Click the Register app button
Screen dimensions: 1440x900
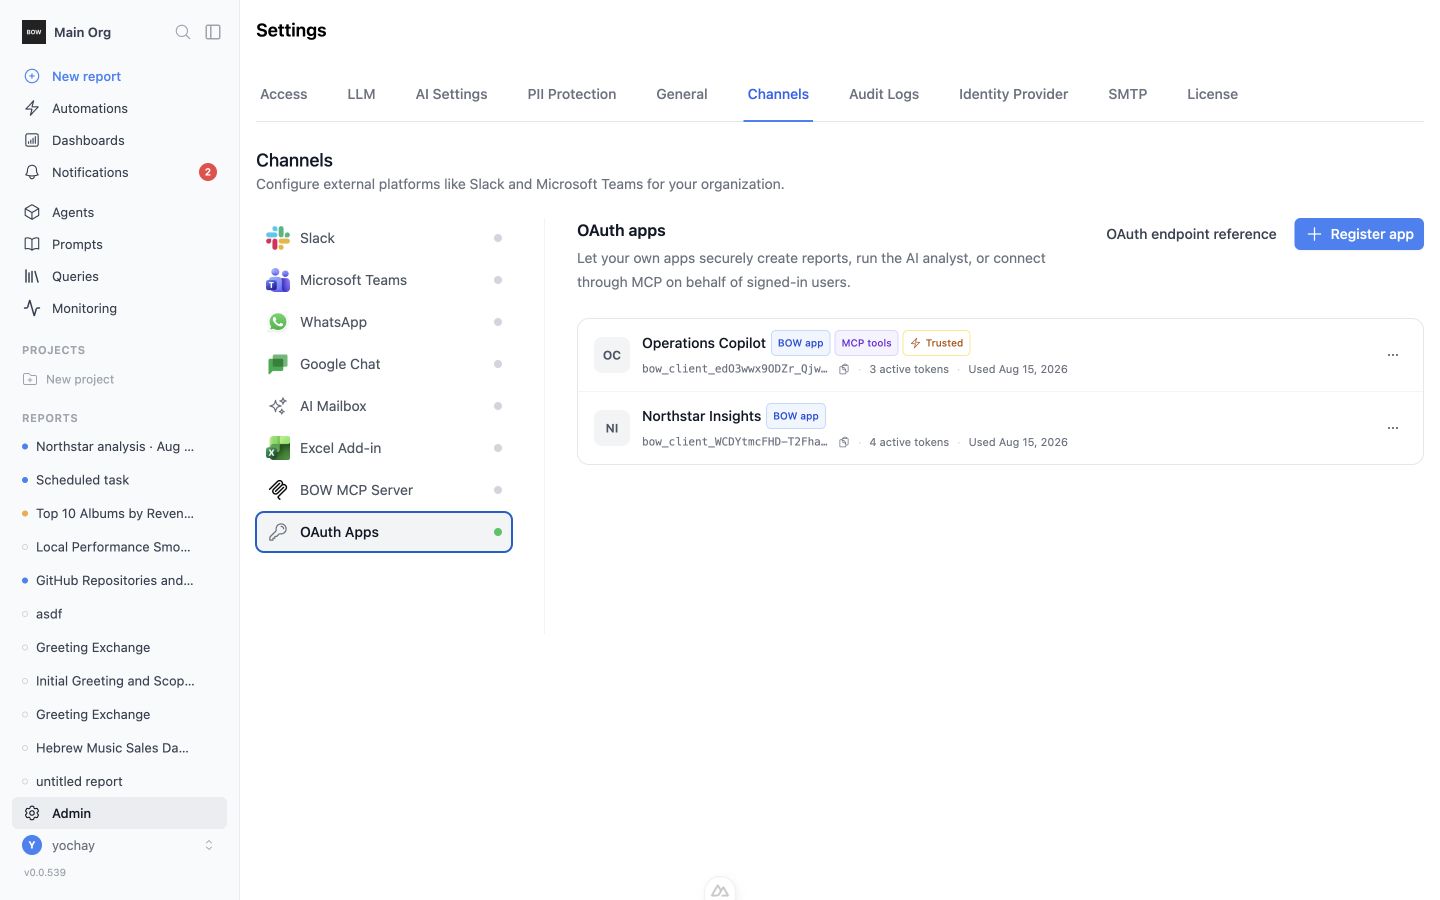point(1359,234)
